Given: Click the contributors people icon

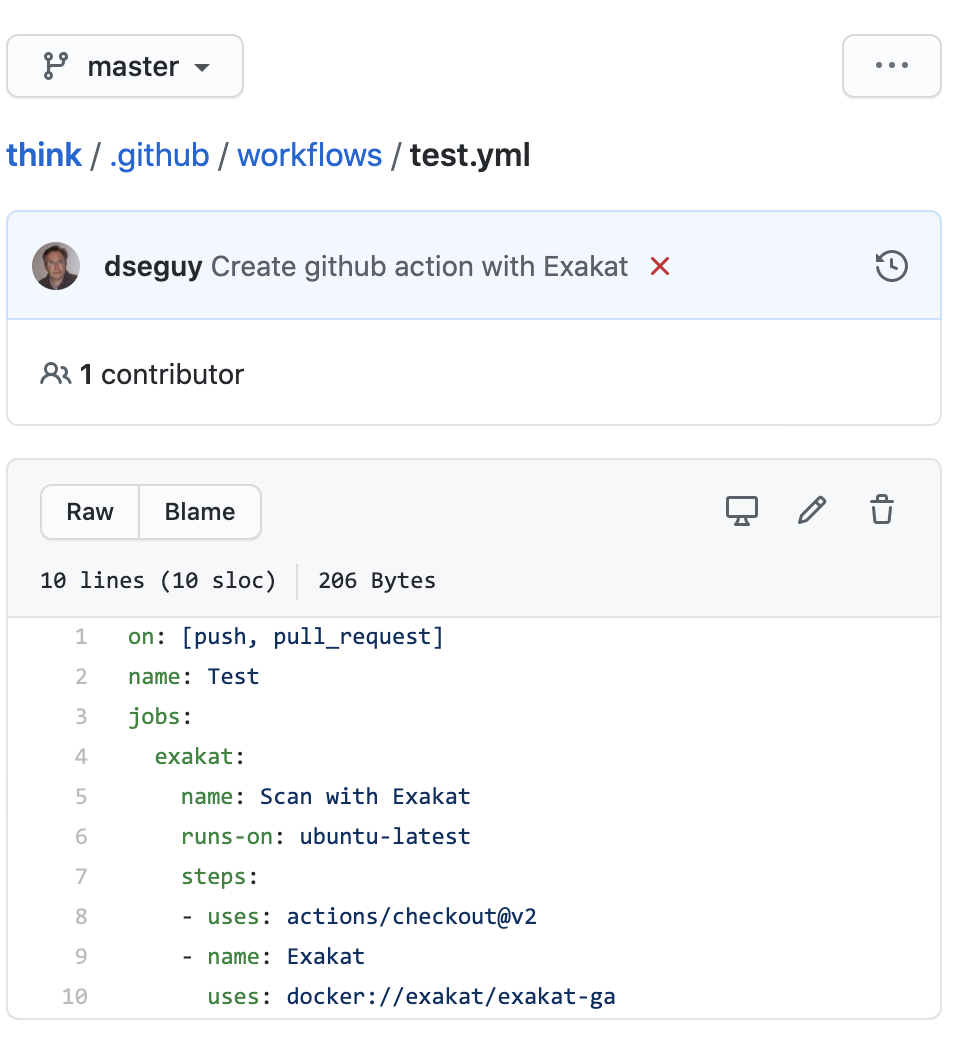Looking at the screenshot, I should (56, 374).
